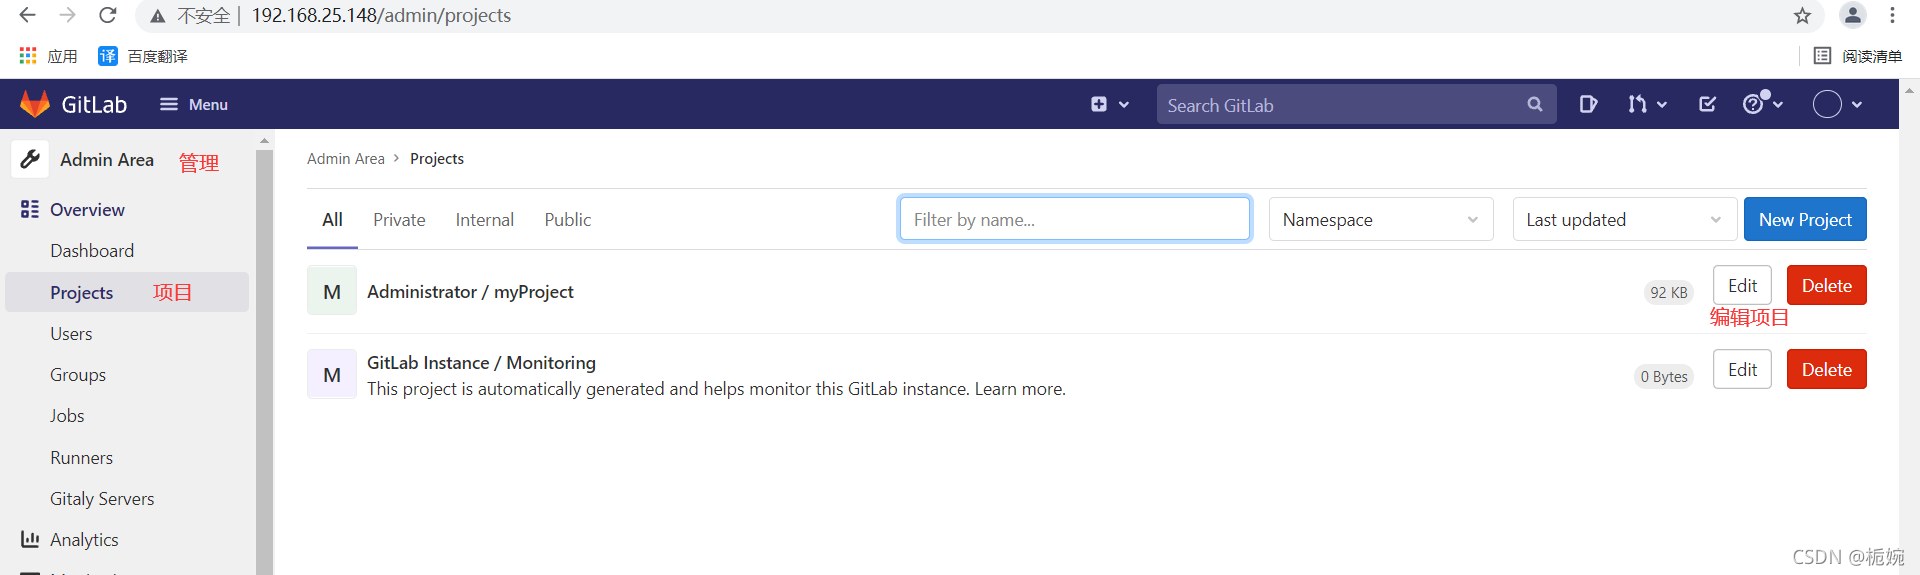Open the Issues icon in navbar
Image resolution: width=1920 pixels, height=575 pixels.
pos(1588,104)
